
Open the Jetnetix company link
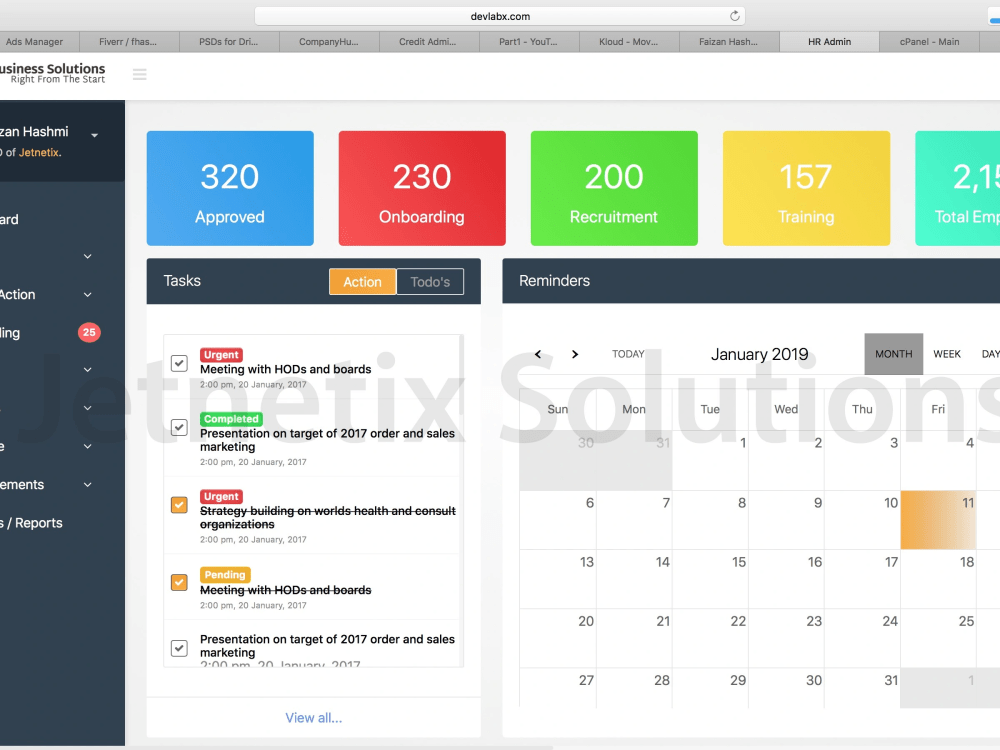pyautogui.click(x=39, y=152)
